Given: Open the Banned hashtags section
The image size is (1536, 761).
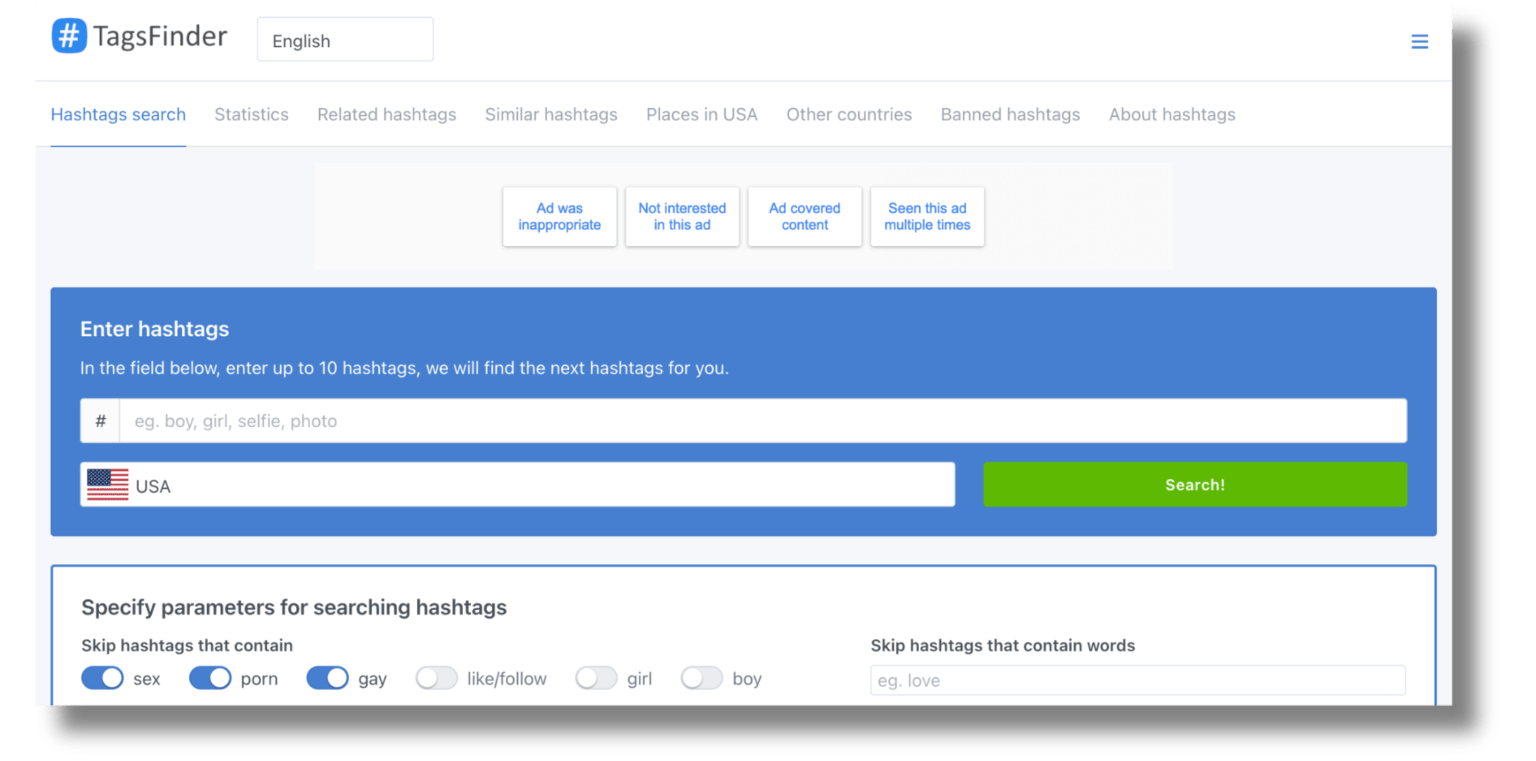Looking at the screenshot, I should tap(1009, 114).
